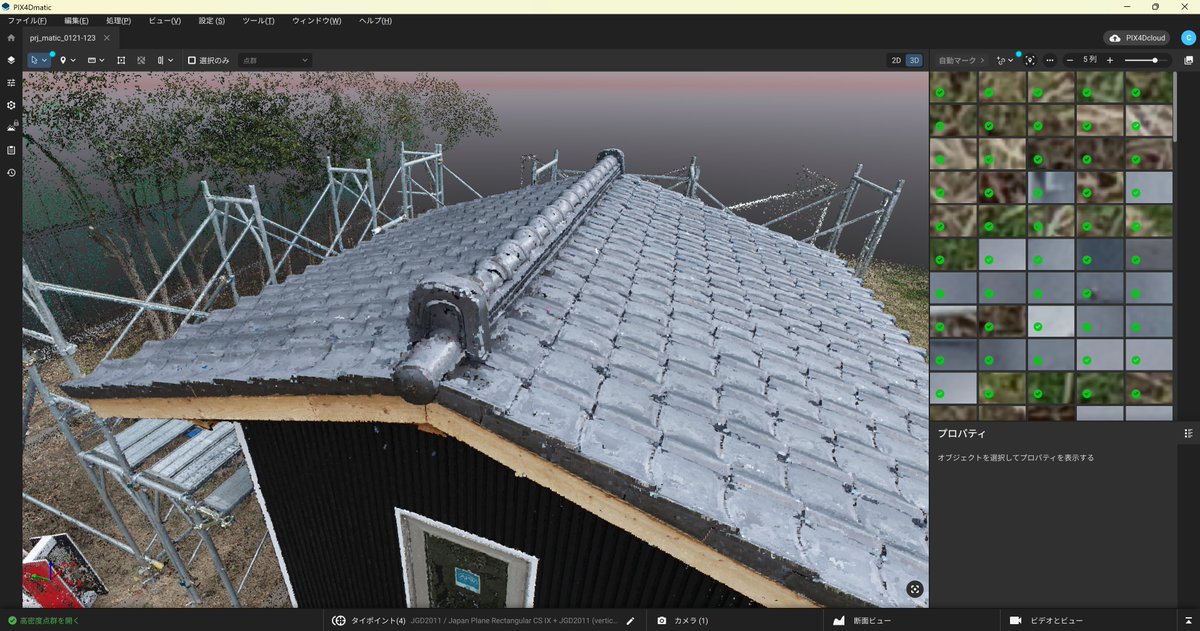
Task: Open the report clipboard icon in sidebar
Action: 11,150
